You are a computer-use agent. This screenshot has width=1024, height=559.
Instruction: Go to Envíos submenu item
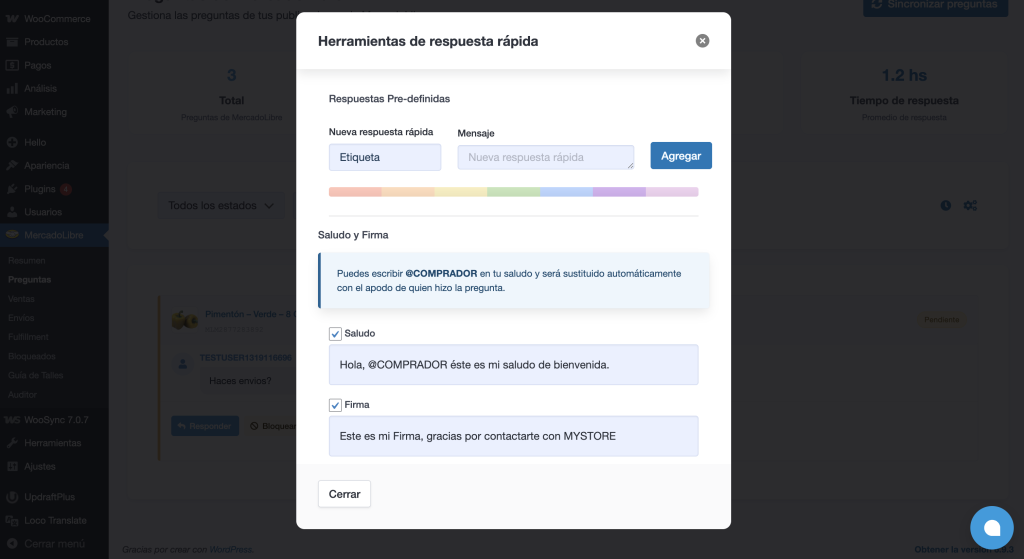pos(21,318)
